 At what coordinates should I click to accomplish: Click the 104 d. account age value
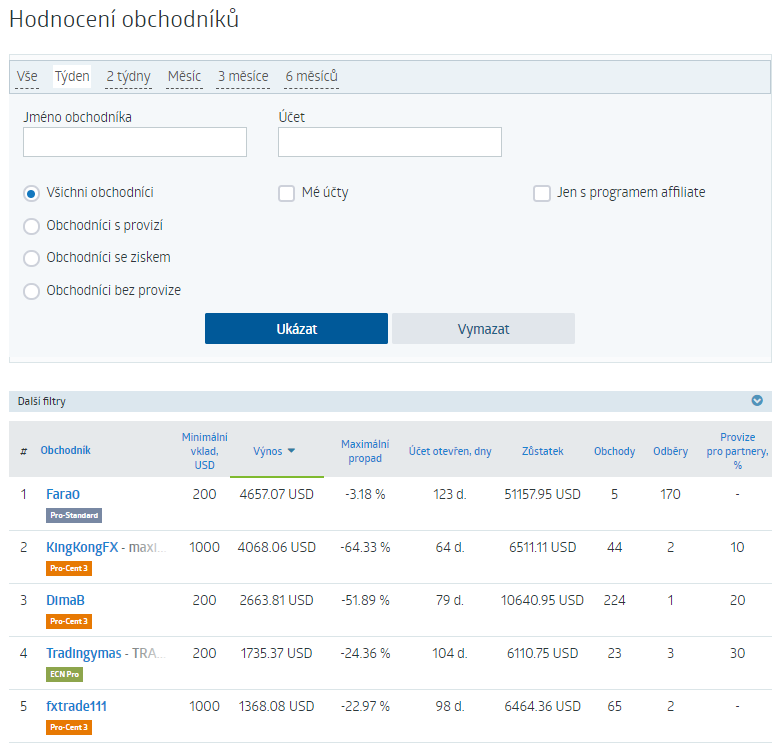tap(450, 653)
